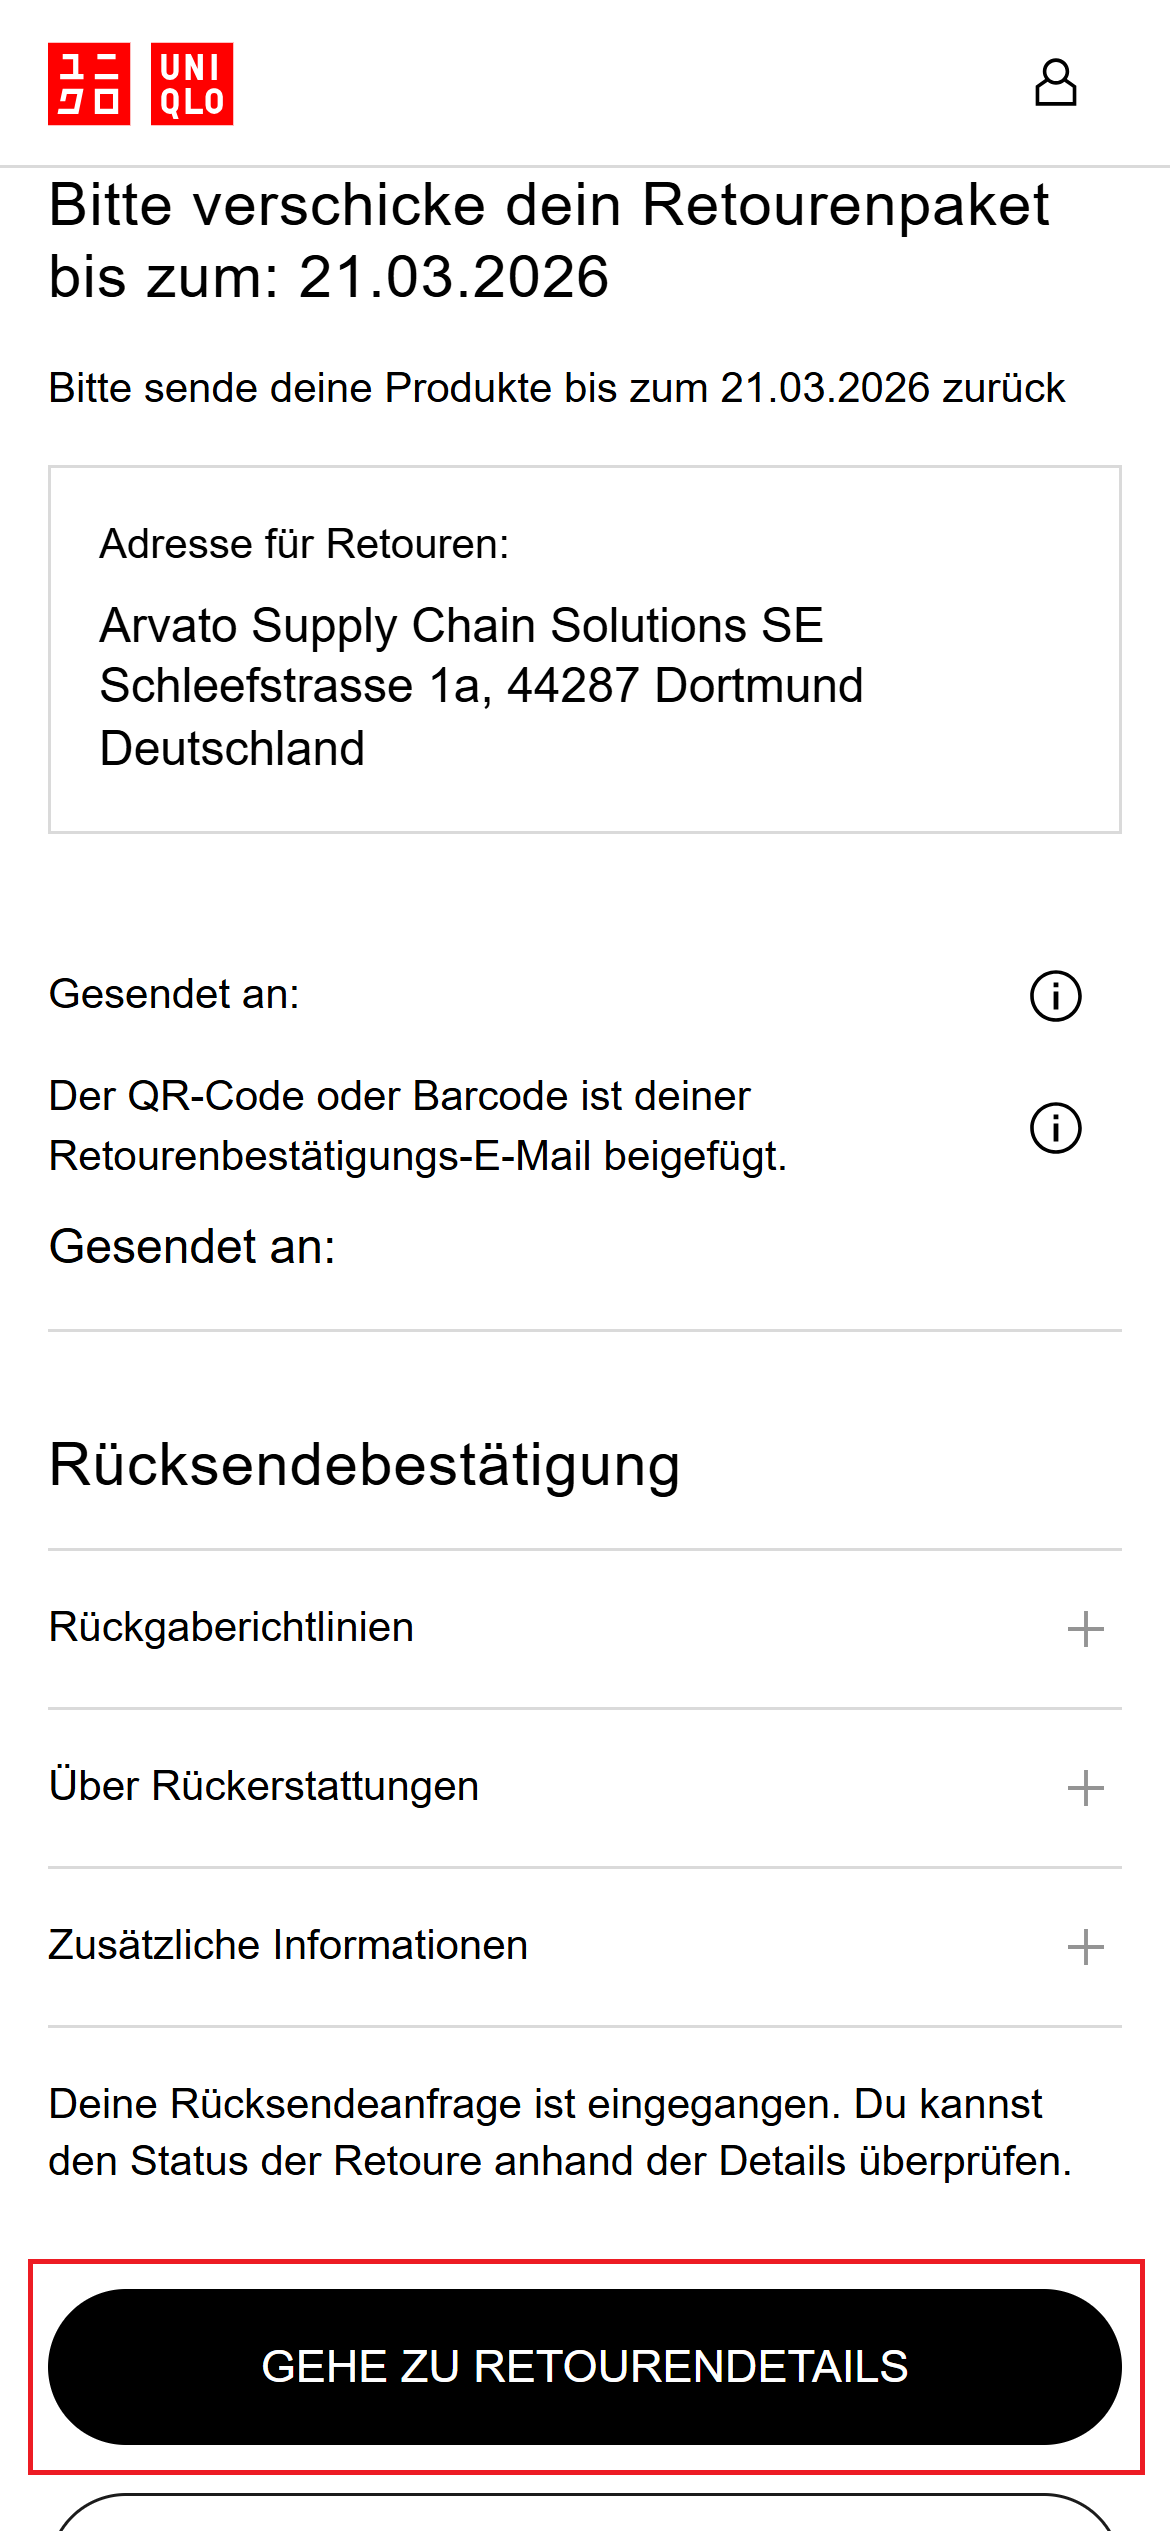Open the user account profile icon
This screenshot has height=2531, width=1170.
click(1055, 83)
